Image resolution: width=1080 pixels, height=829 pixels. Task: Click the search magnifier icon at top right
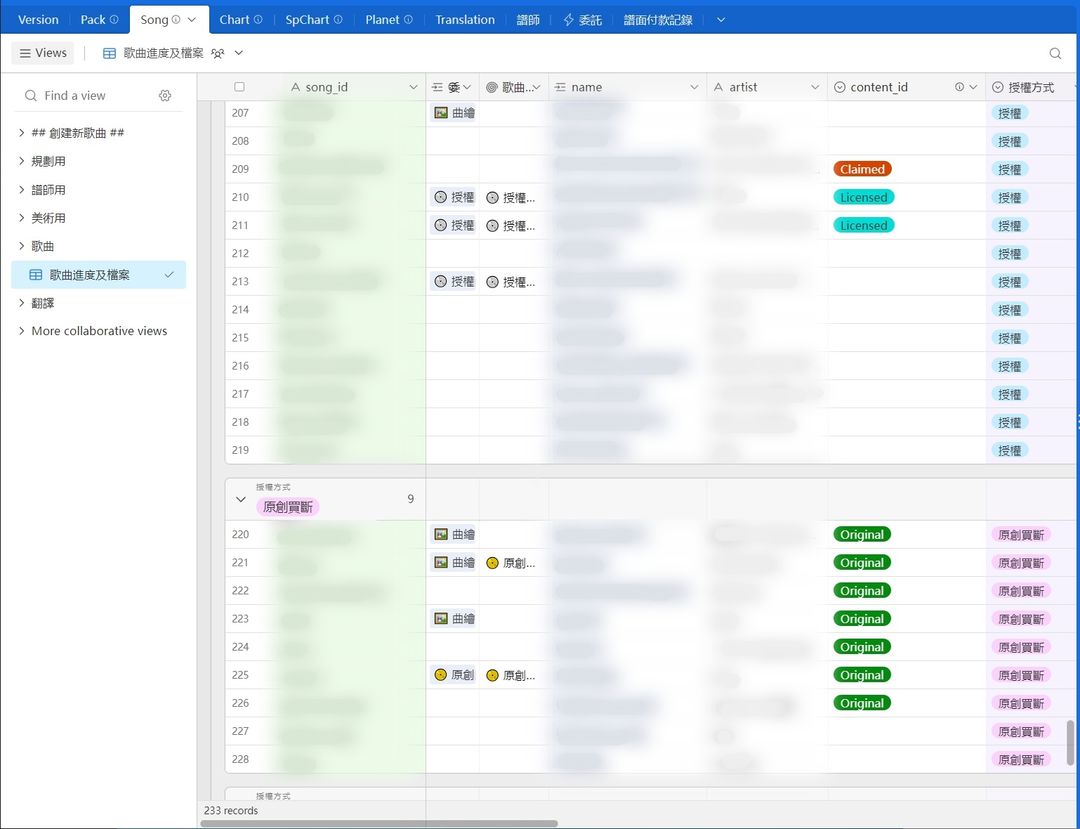[x=1055, y=53]
